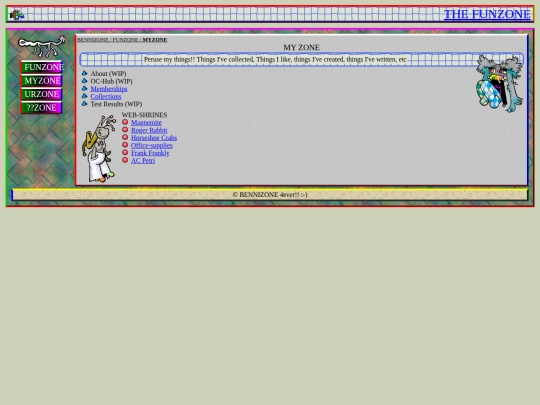Click the 'Peruse my things!!' banner text
The image size is (540, 405).
click(x=275, y=60)
